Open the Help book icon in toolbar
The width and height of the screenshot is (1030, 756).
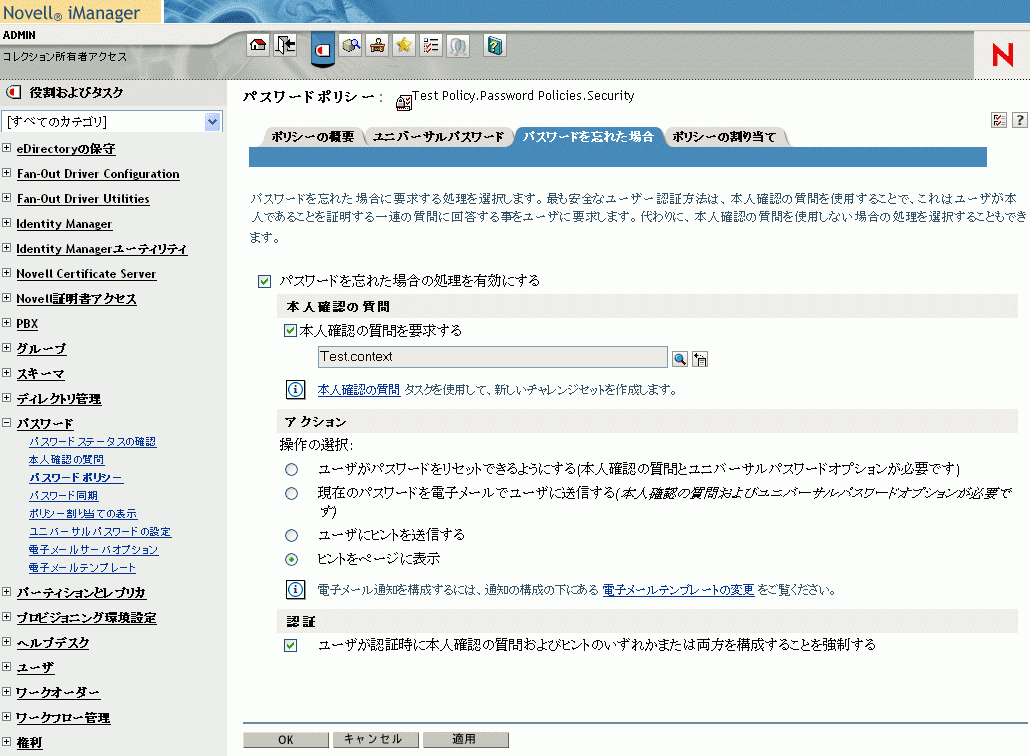(x=495, y=45)
